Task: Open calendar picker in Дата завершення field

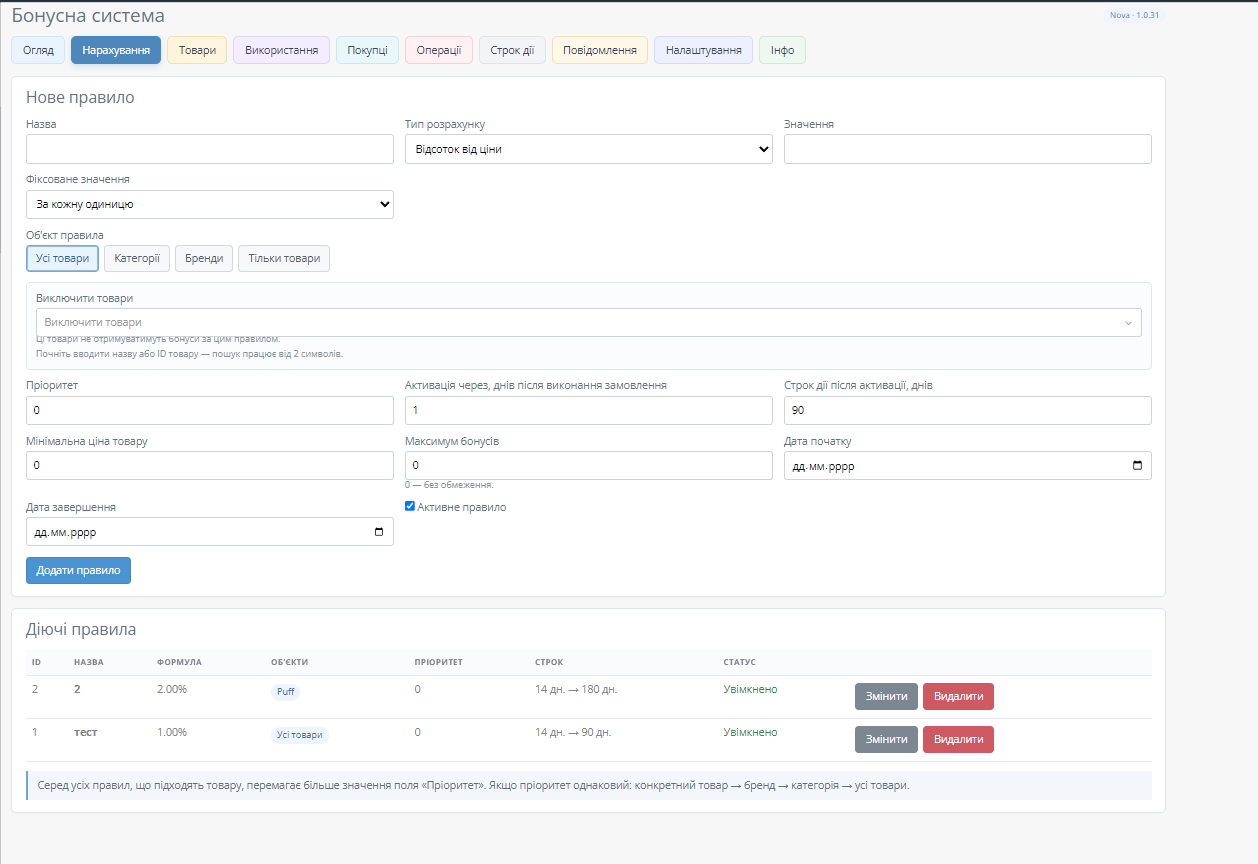Action: pyautogui.click(x=378, y=532)
